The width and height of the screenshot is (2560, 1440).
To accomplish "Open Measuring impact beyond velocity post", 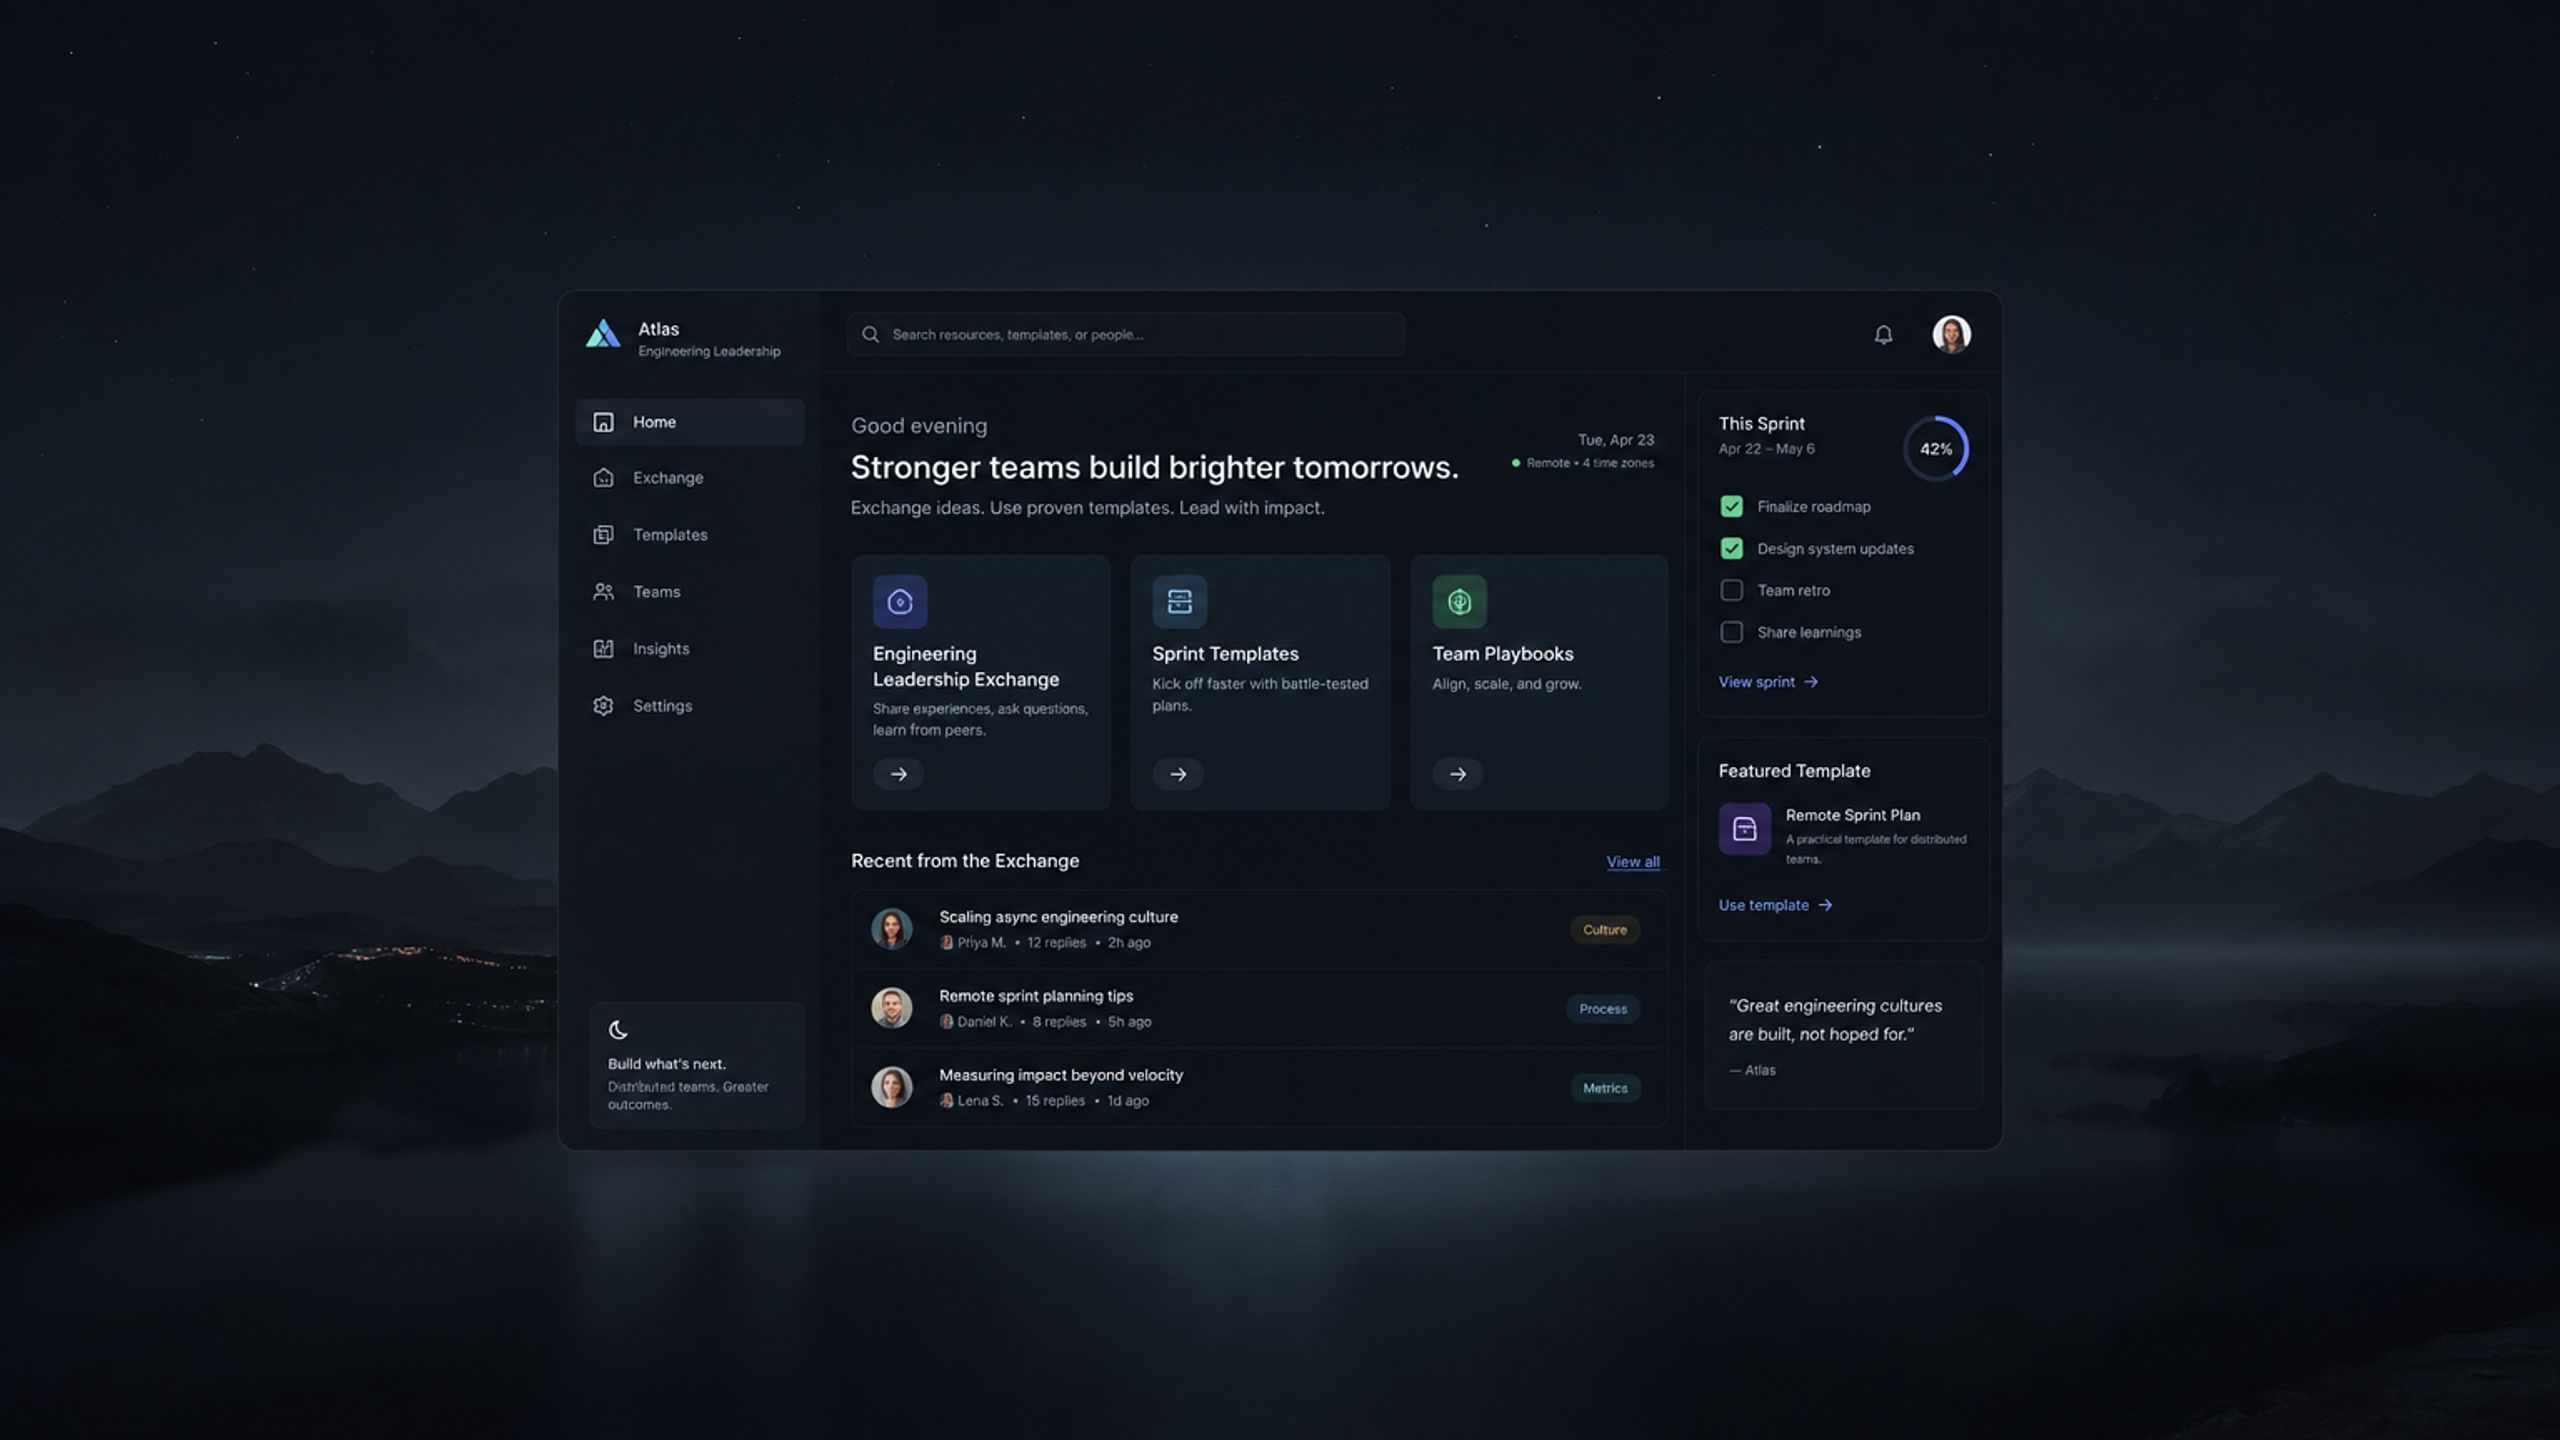I will tap(1259, 1087).
